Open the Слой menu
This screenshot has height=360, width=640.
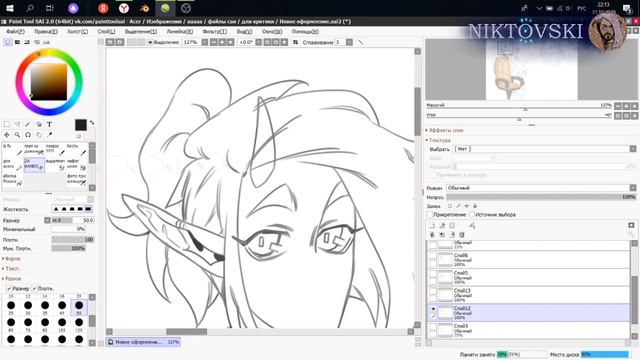tap(106, 31)
